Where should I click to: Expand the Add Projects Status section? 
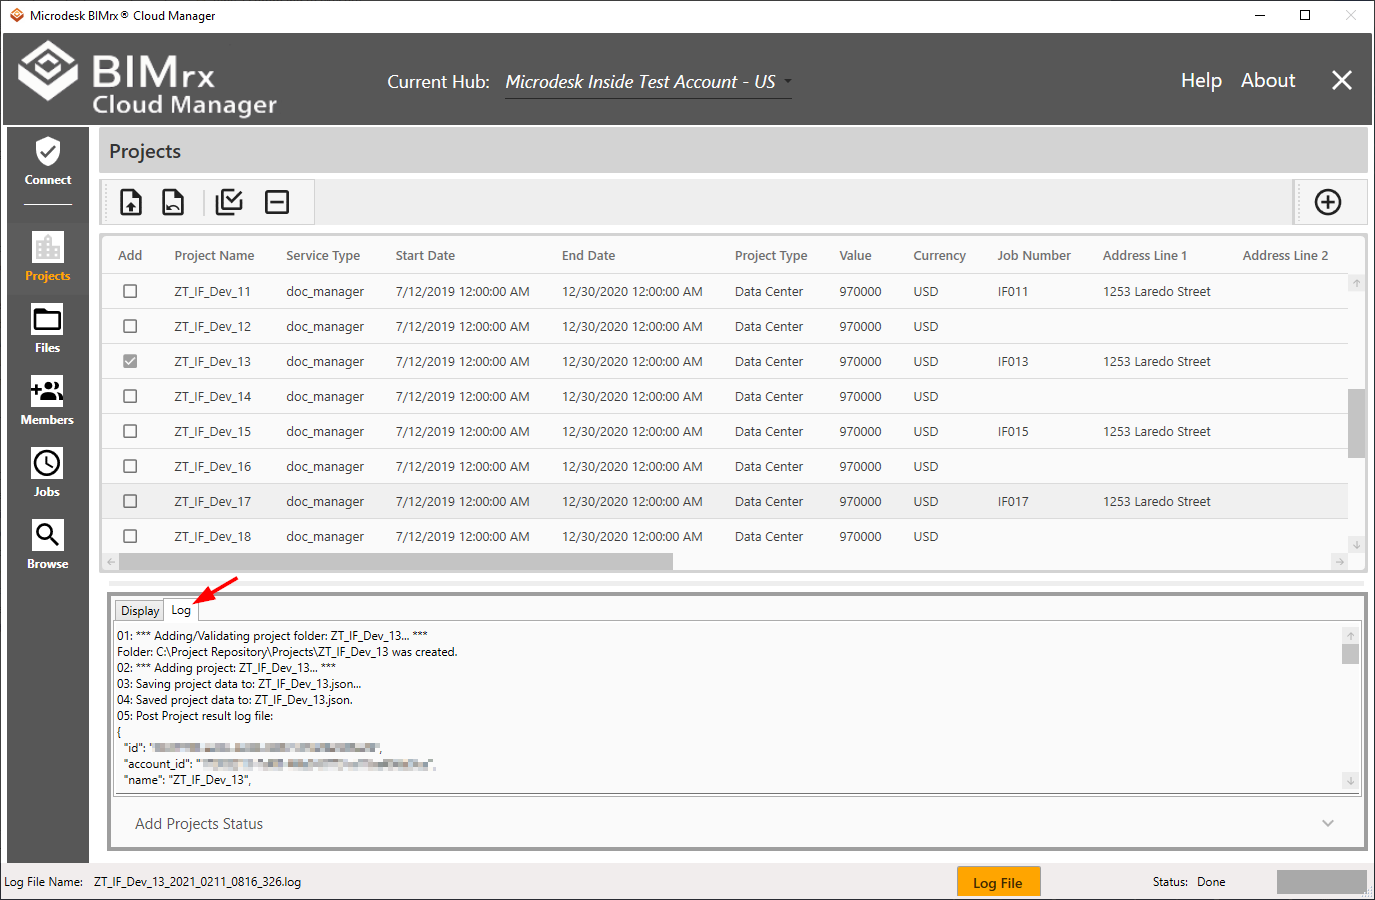click(1328, 824)
